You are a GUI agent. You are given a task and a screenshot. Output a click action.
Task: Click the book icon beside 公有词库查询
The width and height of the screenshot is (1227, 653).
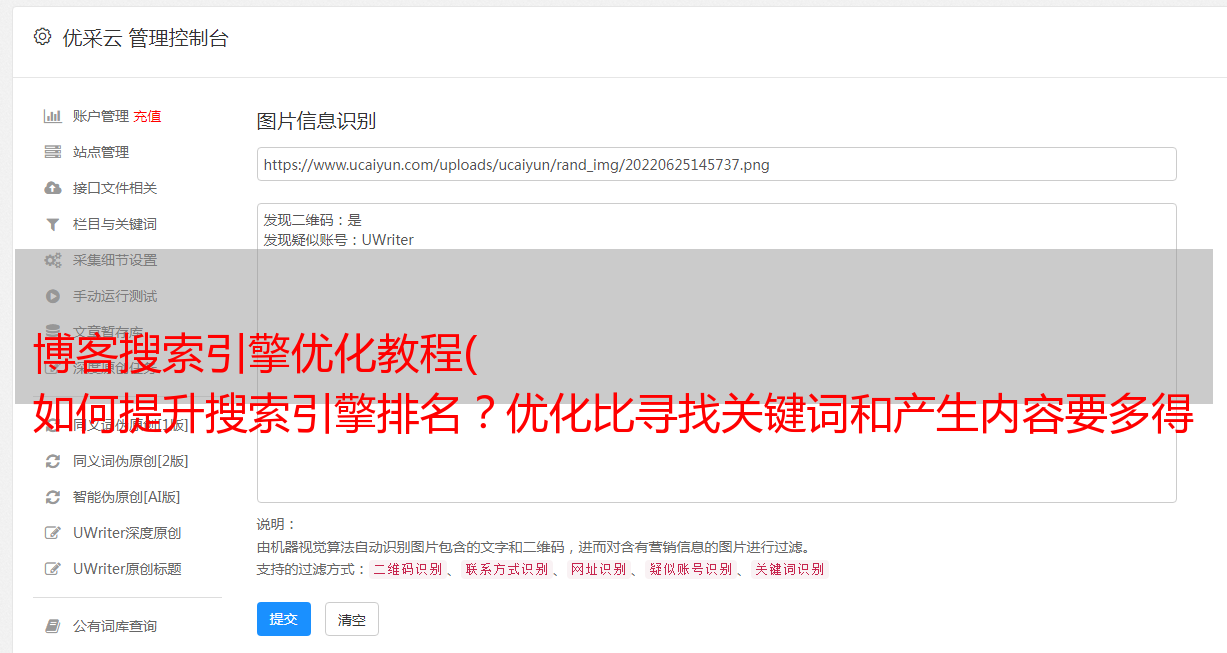53,626
